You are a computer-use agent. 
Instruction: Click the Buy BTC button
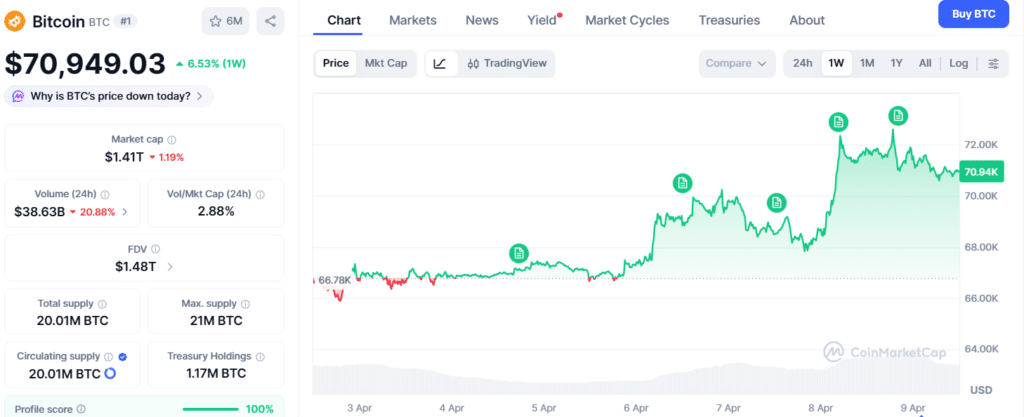(x=973, y=14)
